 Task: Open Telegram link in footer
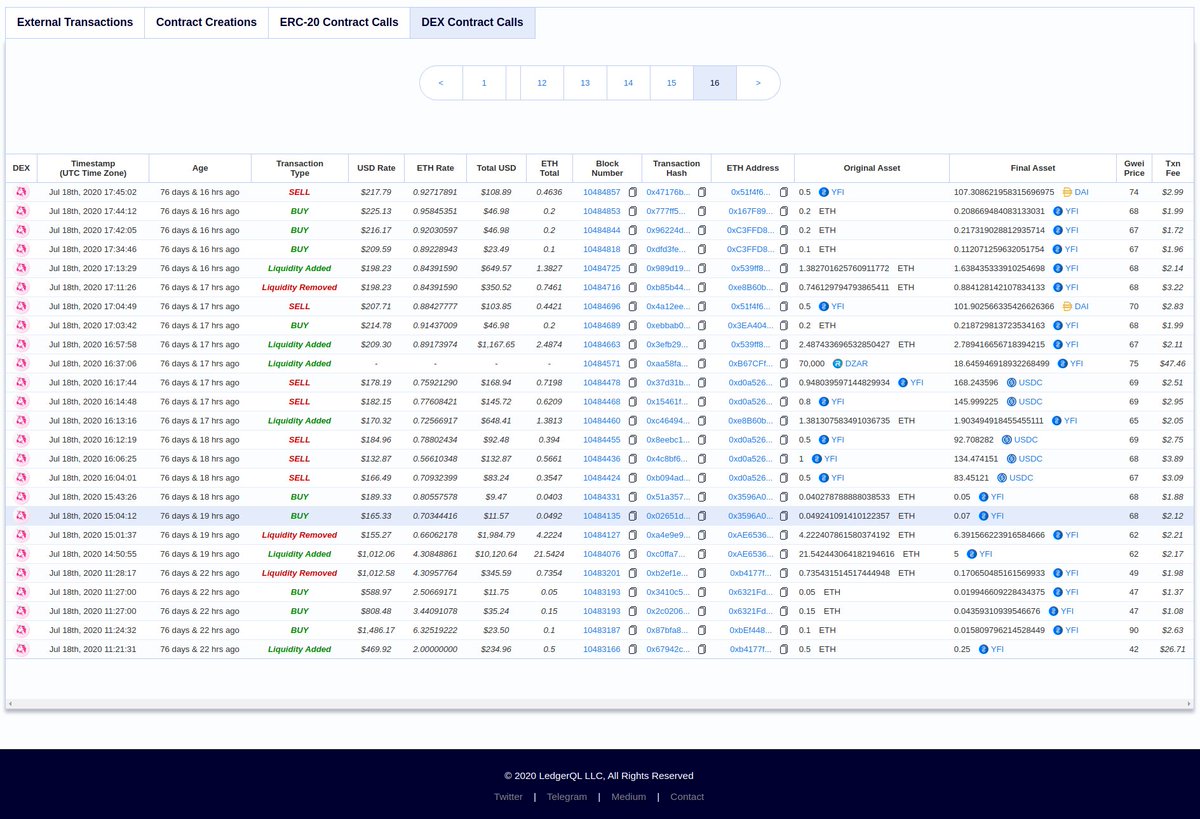[x=567, y=797]
